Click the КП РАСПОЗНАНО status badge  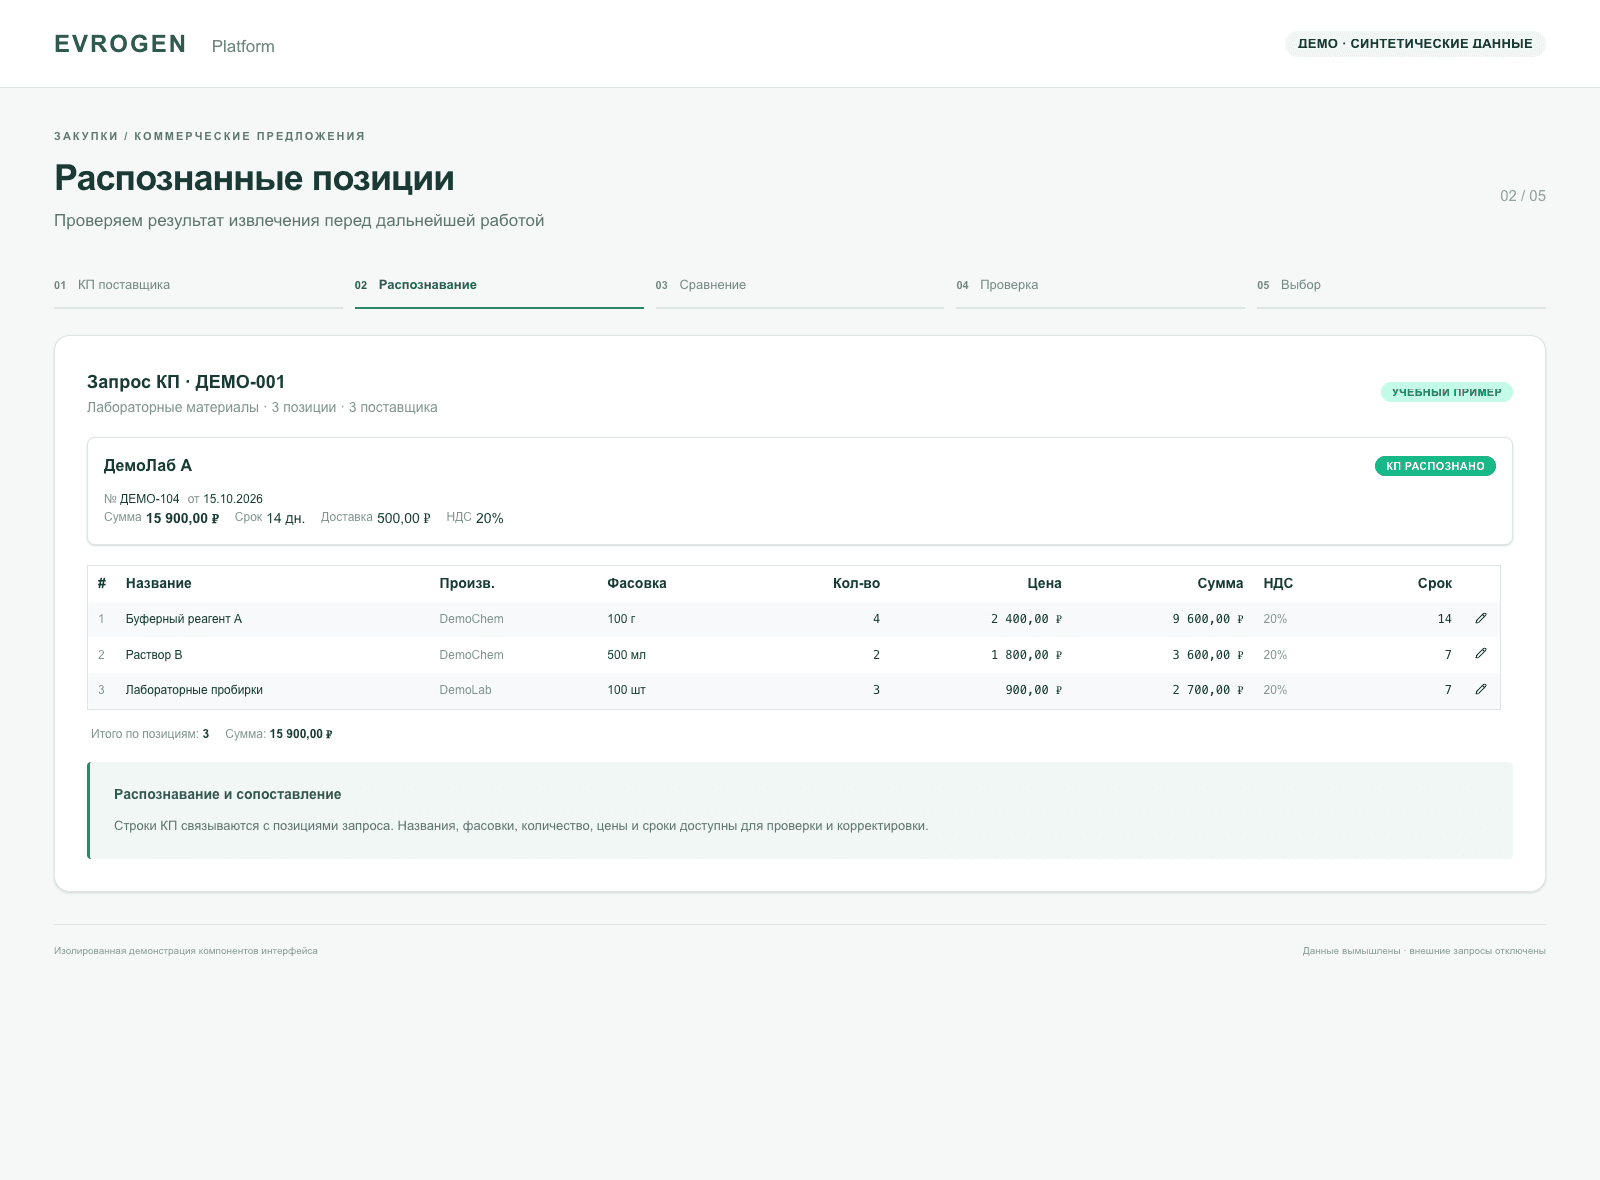pyautogui.click(x=1435, y=466)
